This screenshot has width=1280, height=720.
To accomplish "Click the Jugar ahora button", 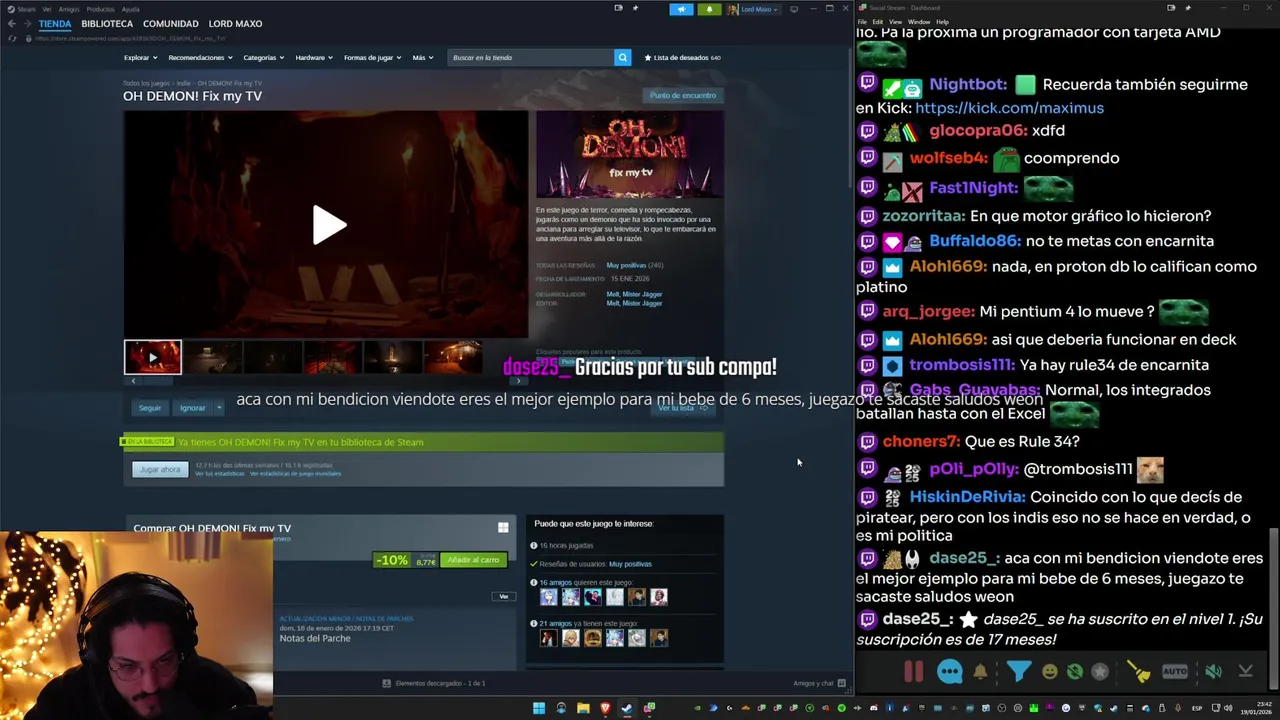I will [x=160, y=469].
